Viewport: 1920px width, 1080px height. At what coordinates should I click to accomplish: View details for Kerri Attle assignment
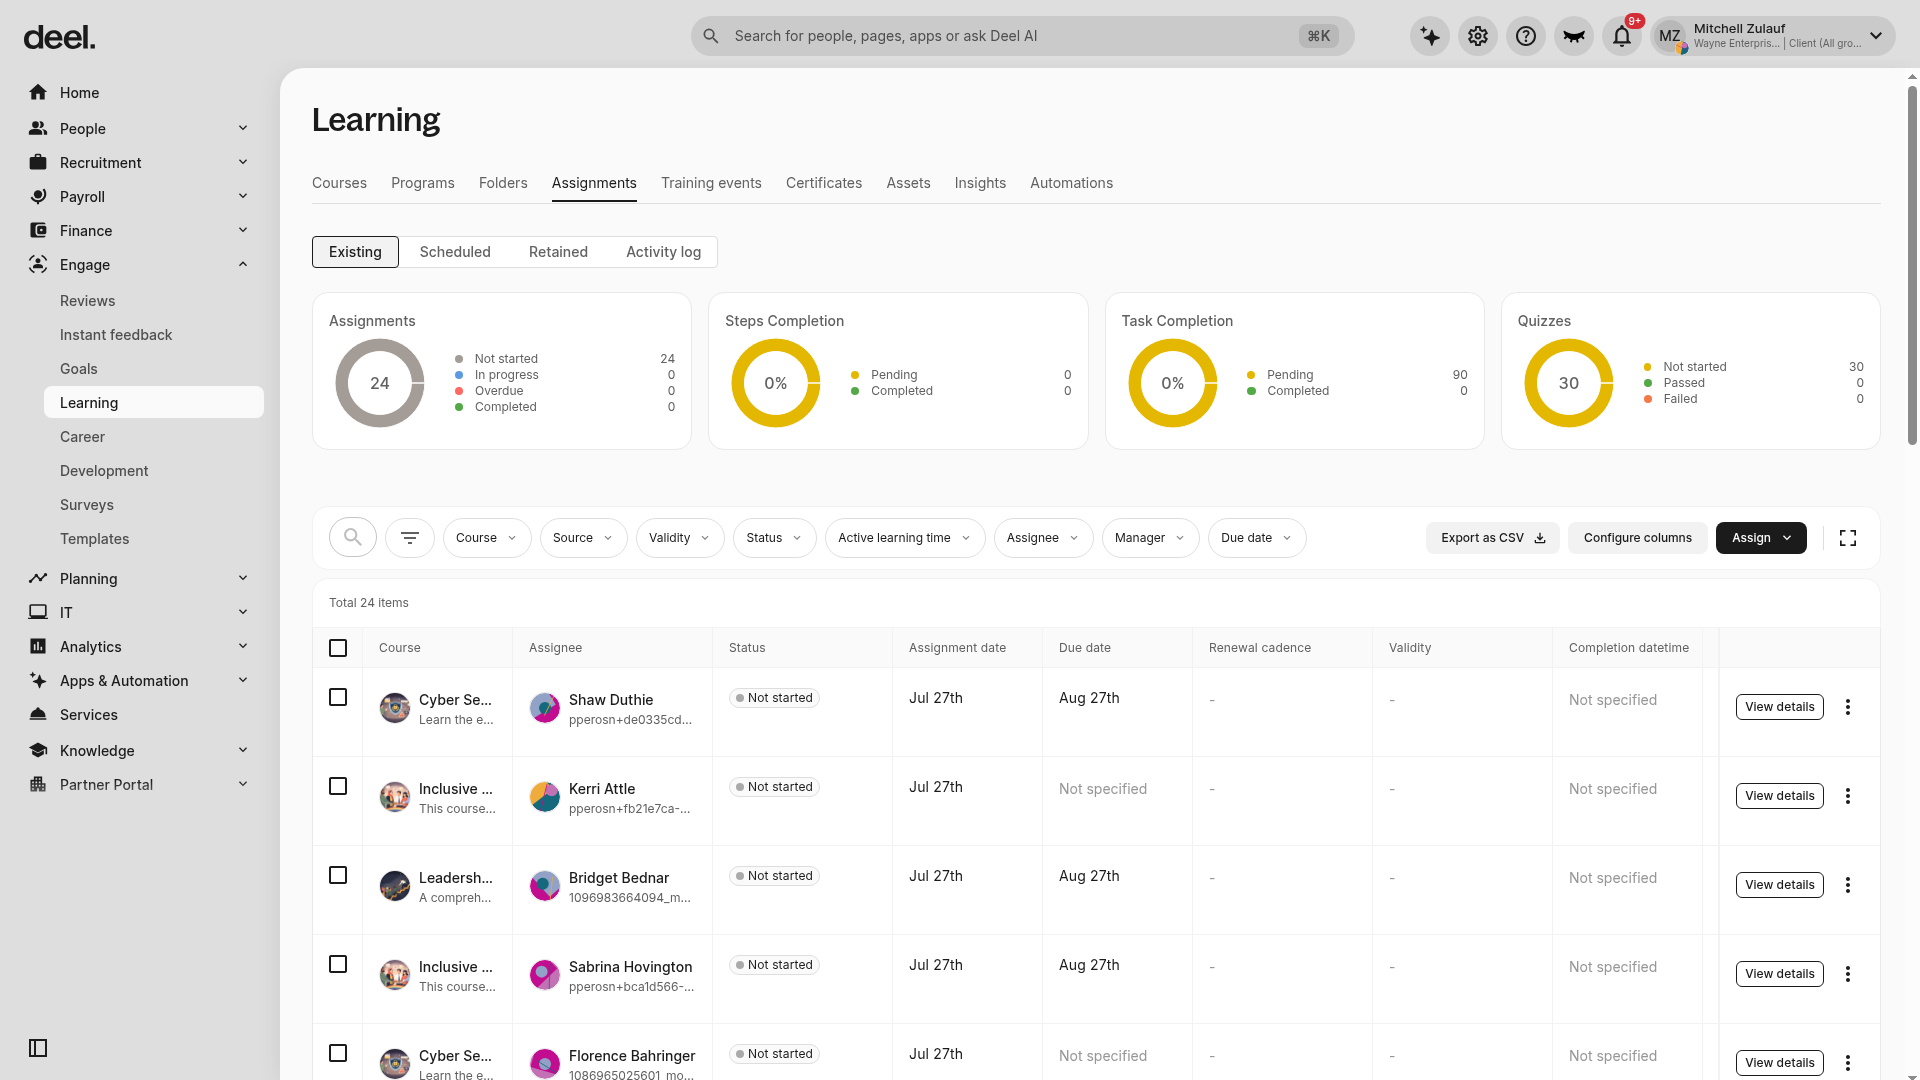[x=1780, y=796]
